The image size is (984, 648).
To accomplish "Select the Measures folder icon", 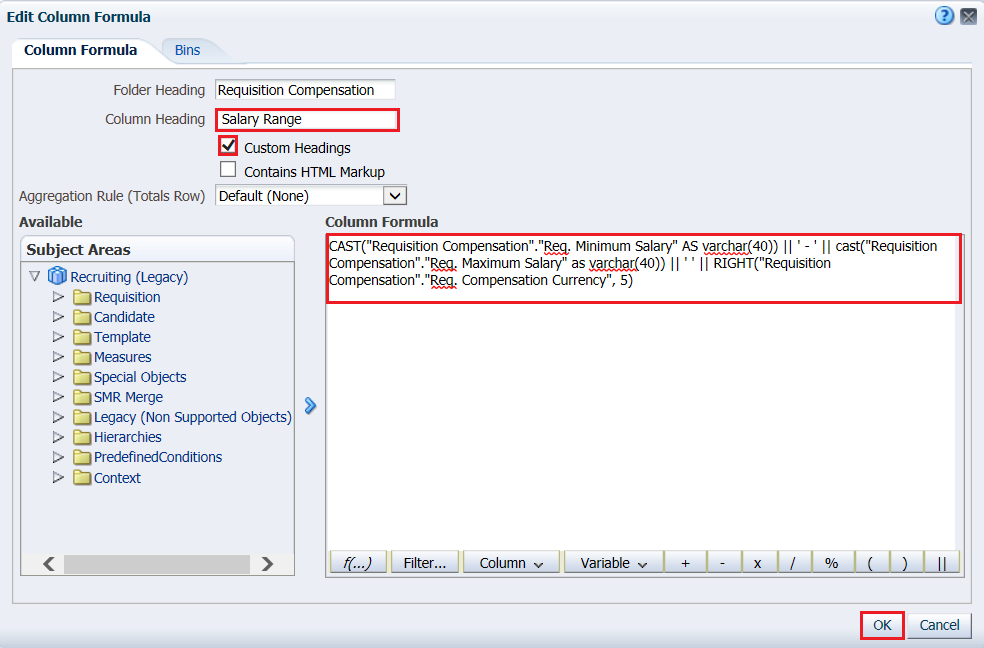I will (x=82, y=357).
